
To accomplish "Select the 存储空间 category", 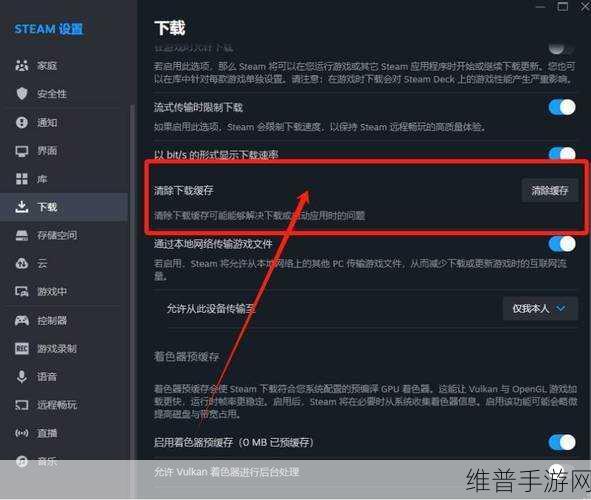I will [x=64, y=235].
